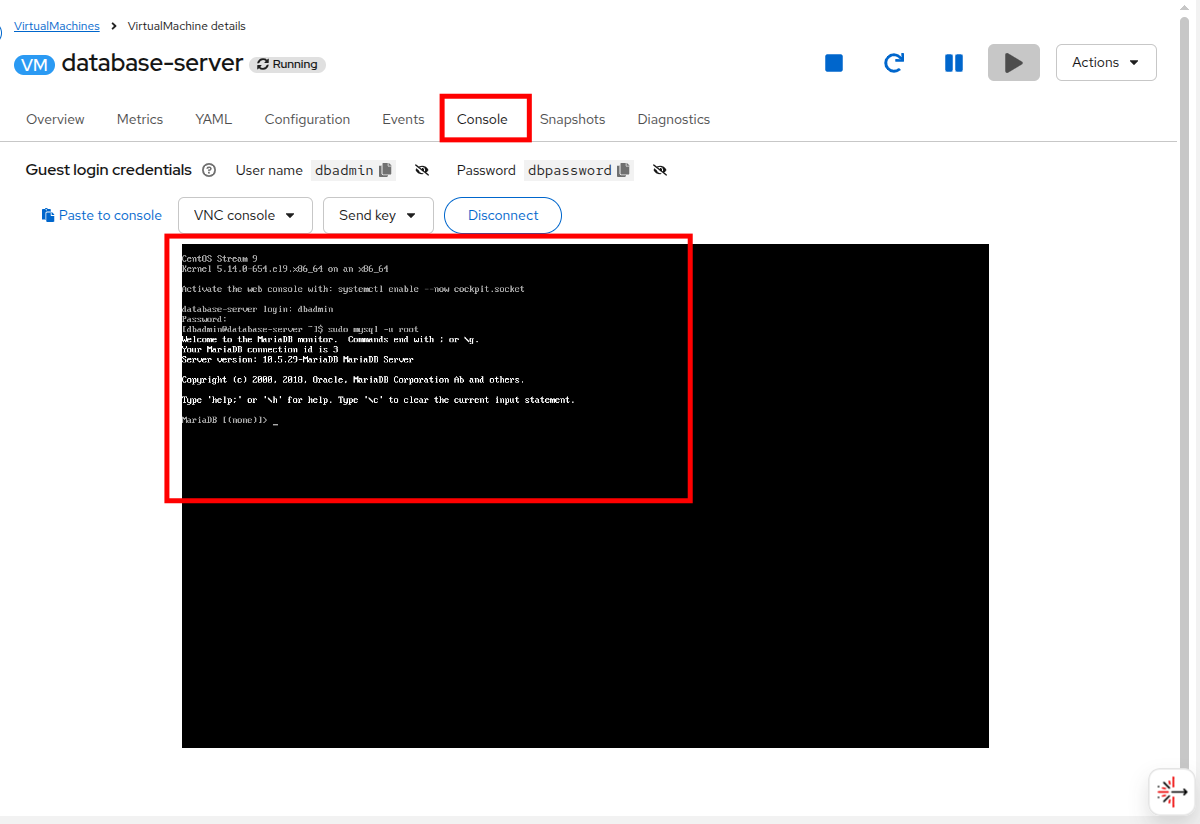Image resolution: width=1200 pixels, height=824 pixels.
Task: Open the Guest login credentials help icon
Action: coord(209,170)
